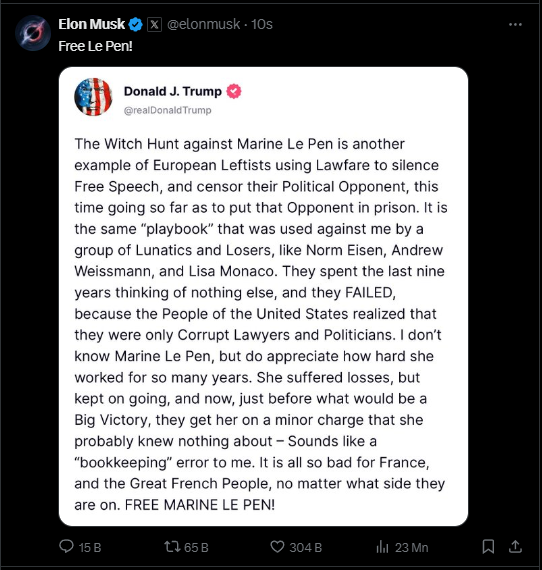Click Elon Musk's blue verified badge
Screen dimensions: 542x570
136,25
